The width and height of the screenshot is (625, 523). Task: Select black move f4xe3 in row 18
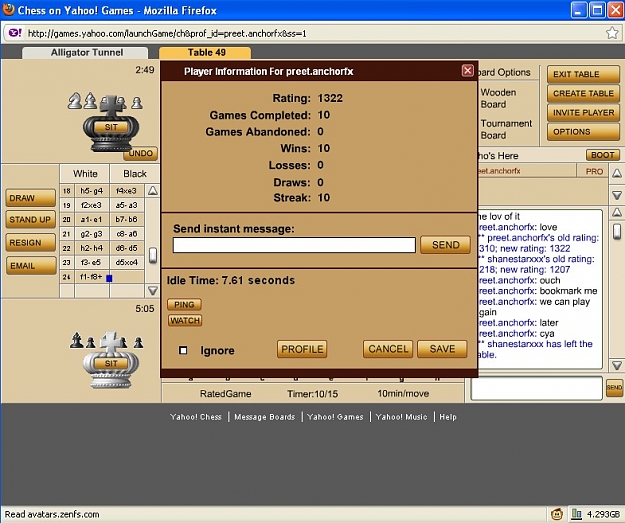[126, 191]
